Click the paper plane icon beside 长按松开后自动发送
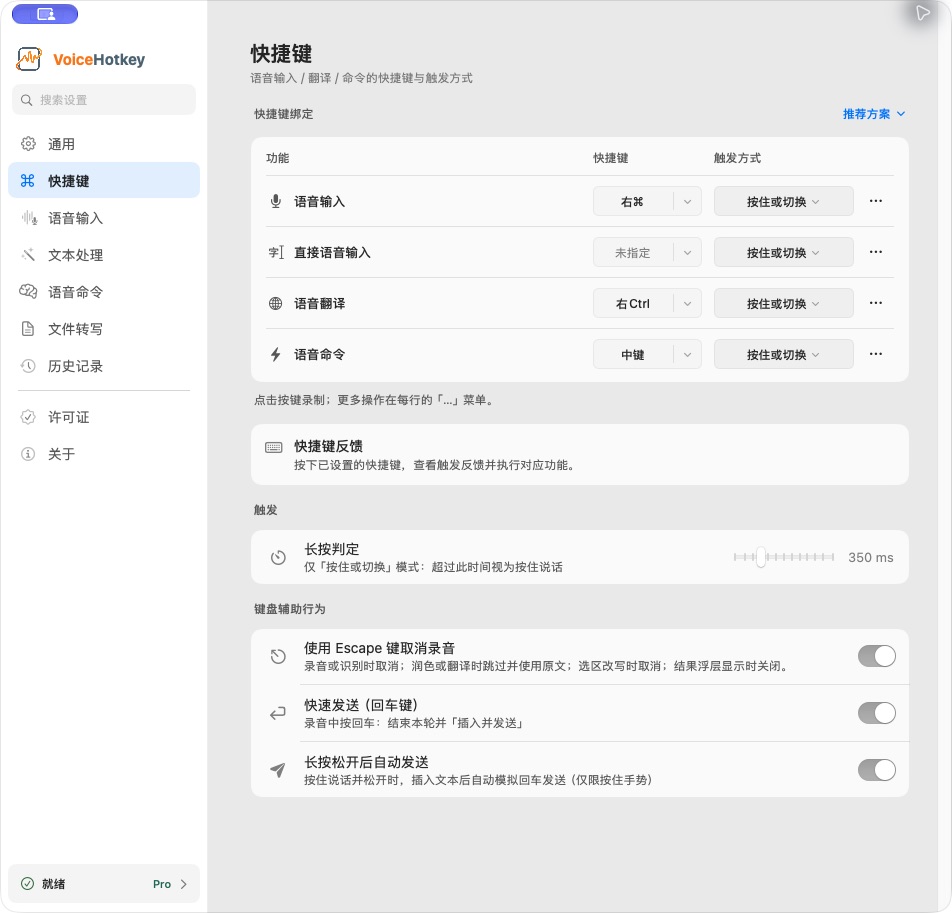Image resolution: width=952 pixels, height=913 pixels. (277, 770)
